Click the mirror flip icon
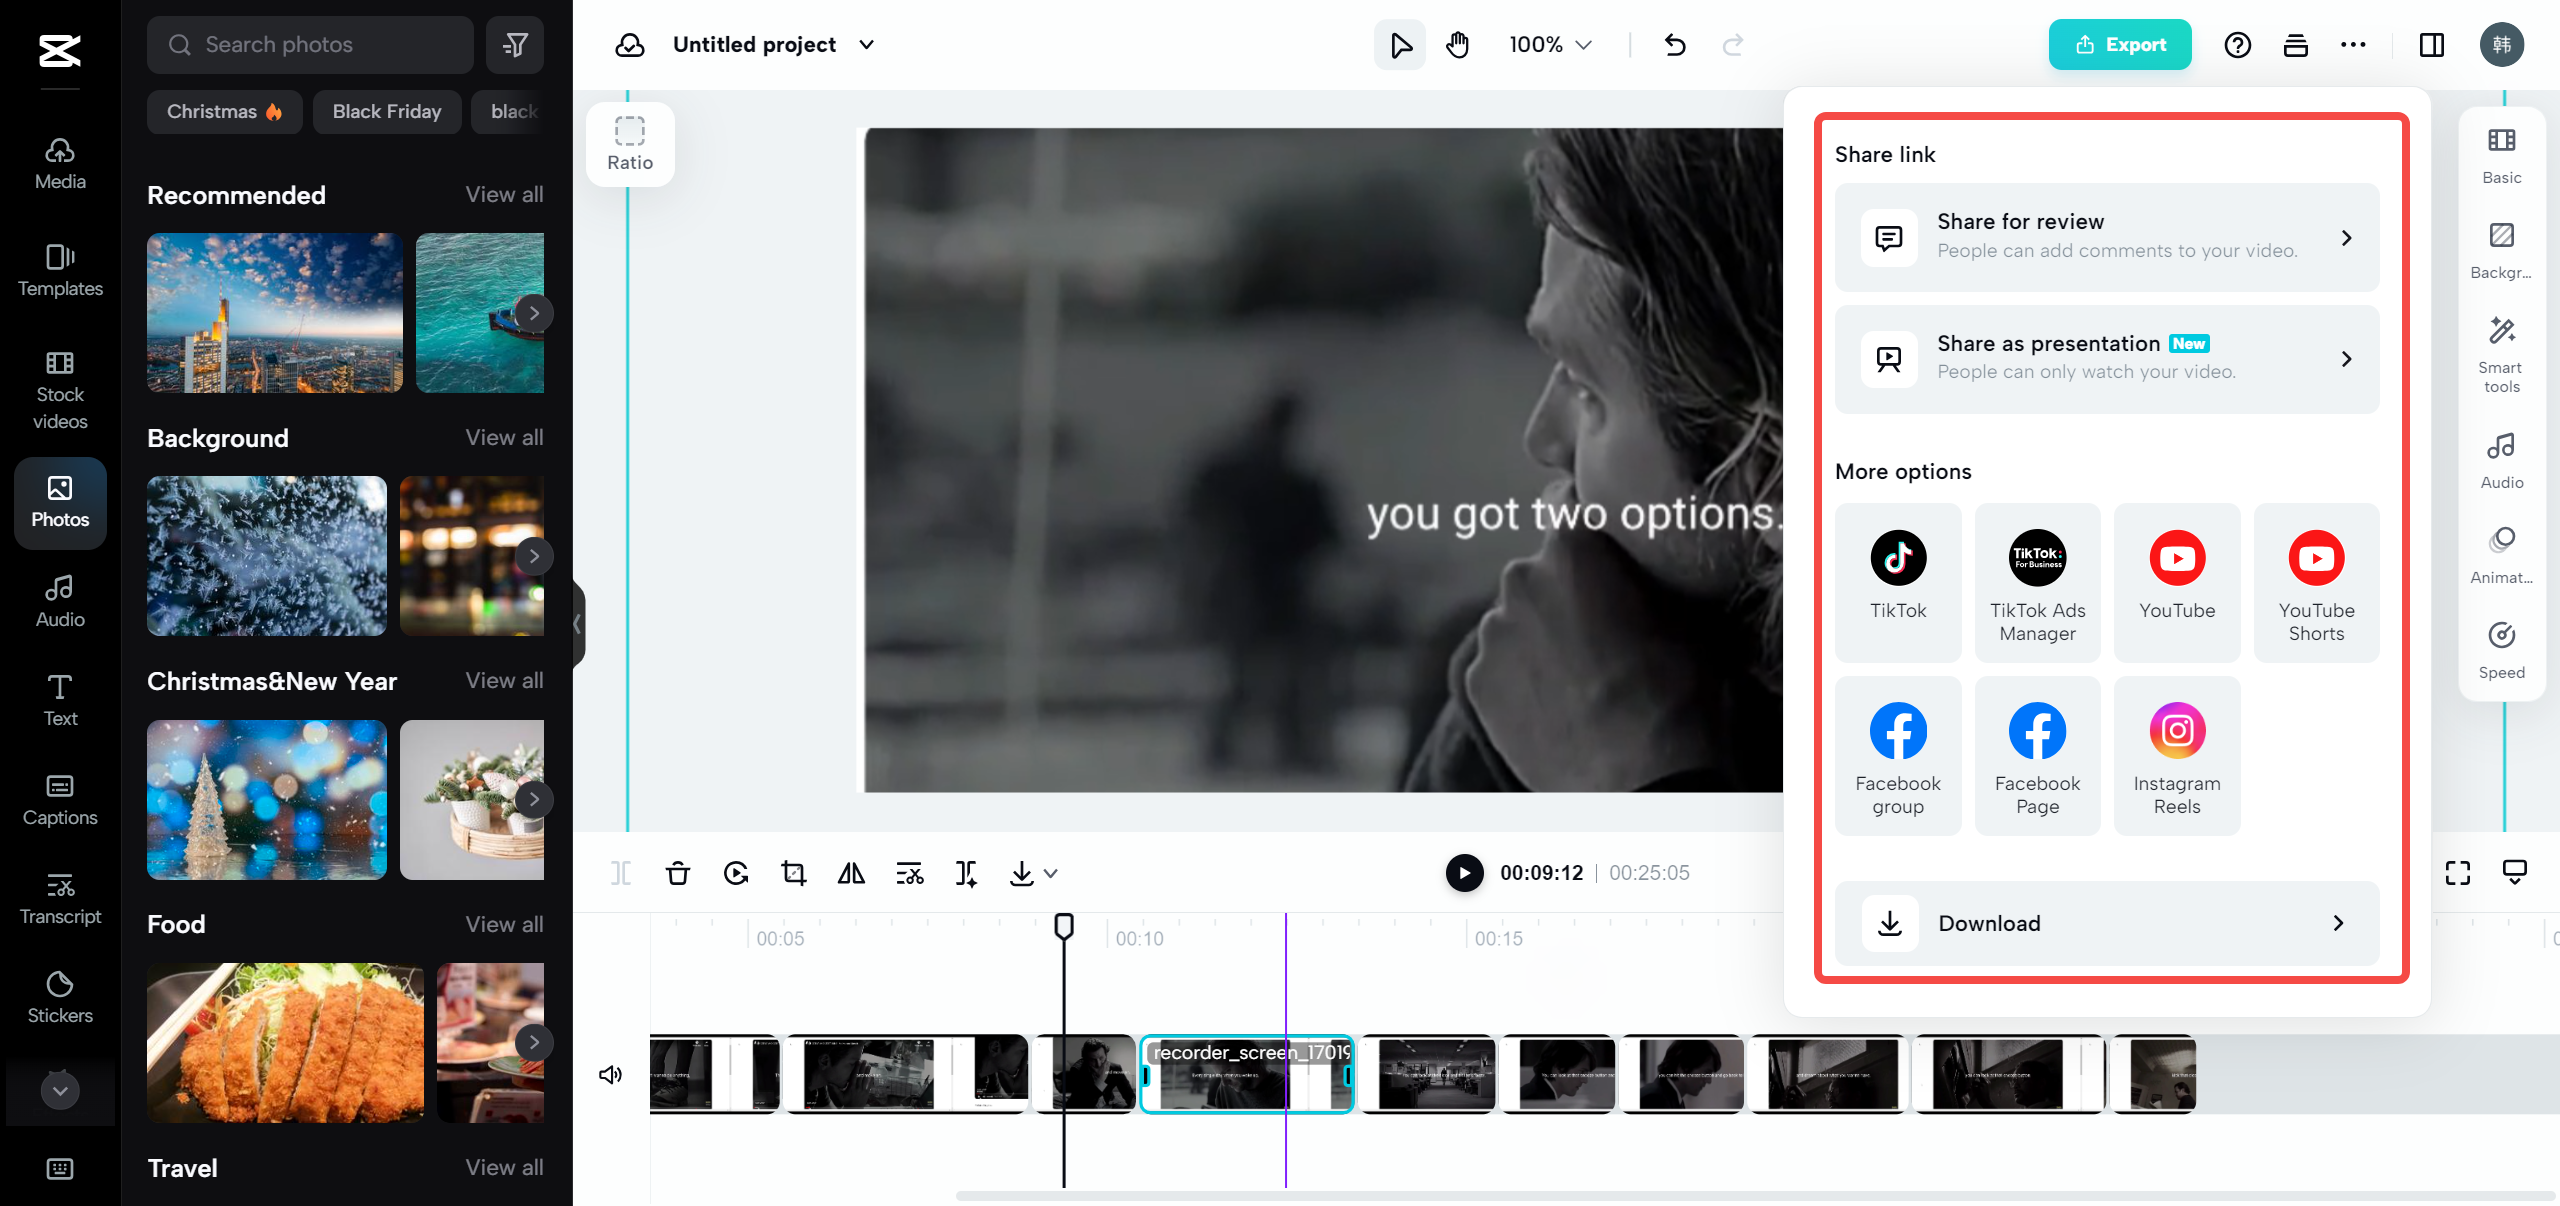This screenshot has height=1206, width=2560. [851, 873]
